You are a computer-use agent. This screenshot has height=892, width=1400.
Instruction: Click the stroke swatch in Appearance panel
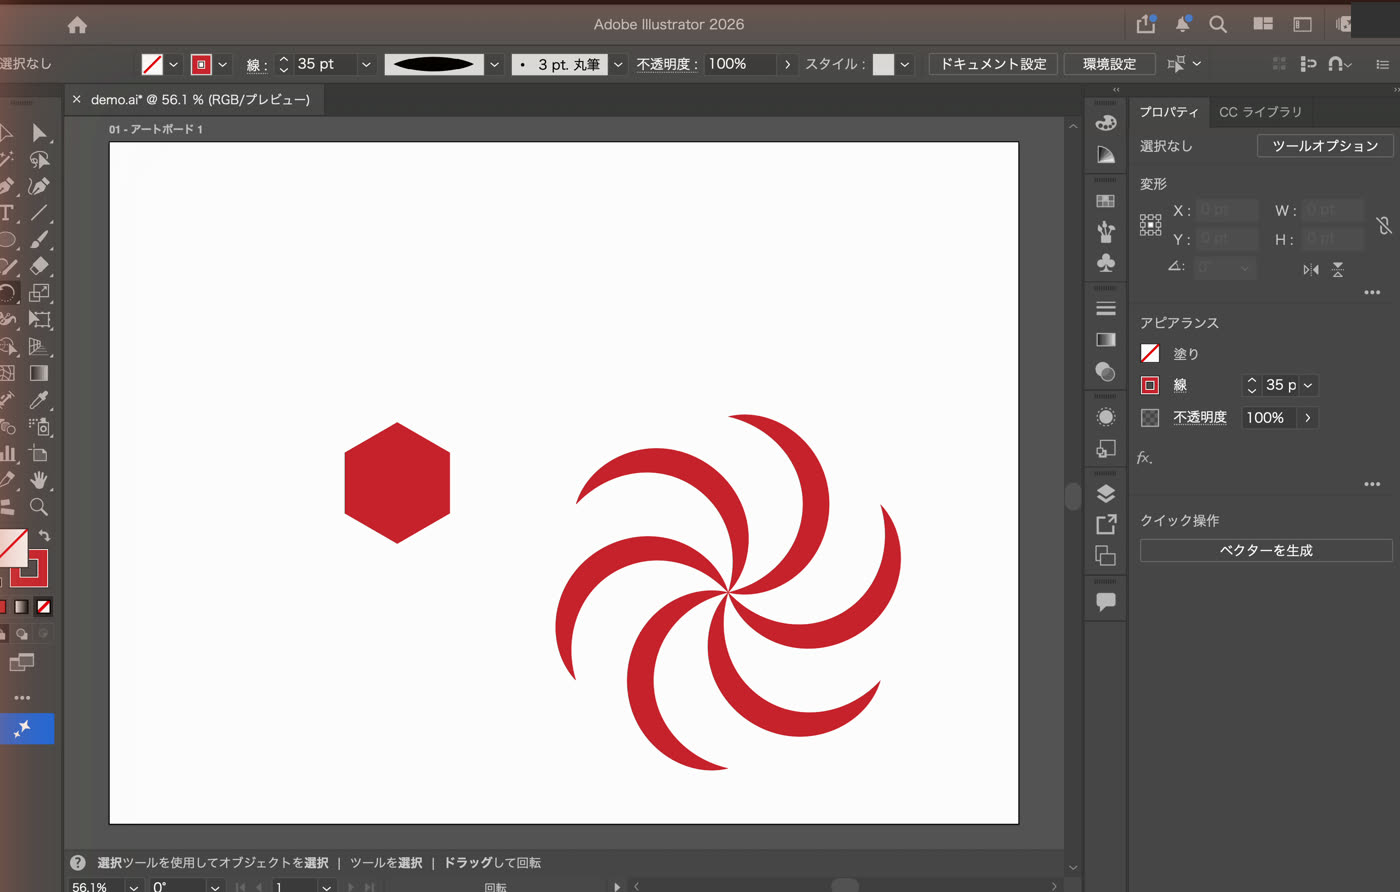pyautogui.click(x=1150, y=385)
